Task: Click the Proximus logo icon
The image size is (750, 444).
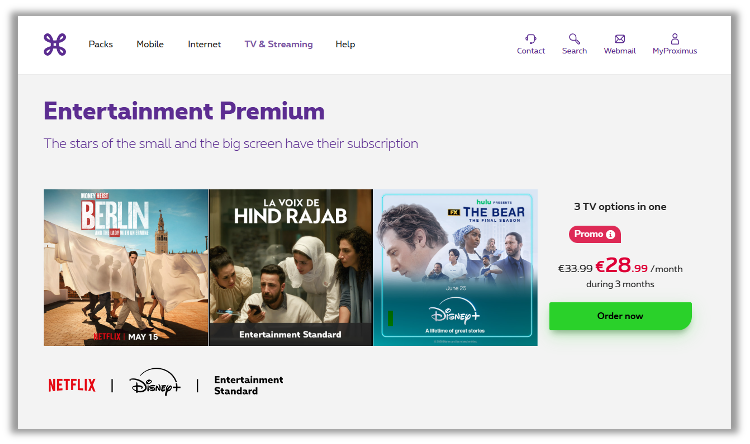Action: pyautogui.click(x=55, y=44)
